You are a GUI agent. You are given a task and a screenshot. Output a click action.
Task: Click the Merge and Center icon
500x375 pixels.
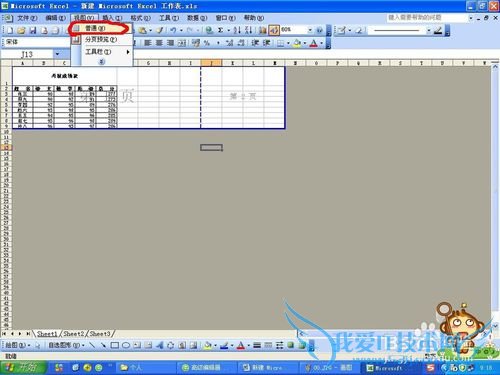point(182,43)
